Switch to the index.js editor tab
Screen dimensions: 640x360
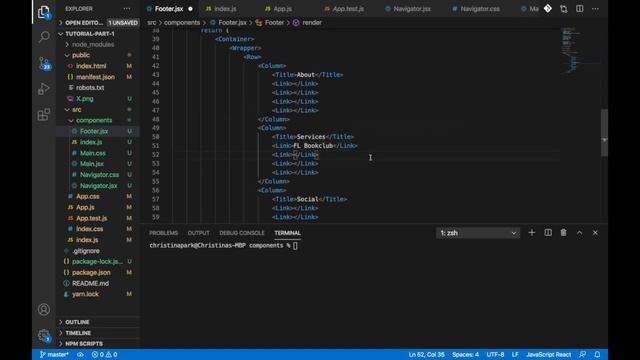[225, 9]
